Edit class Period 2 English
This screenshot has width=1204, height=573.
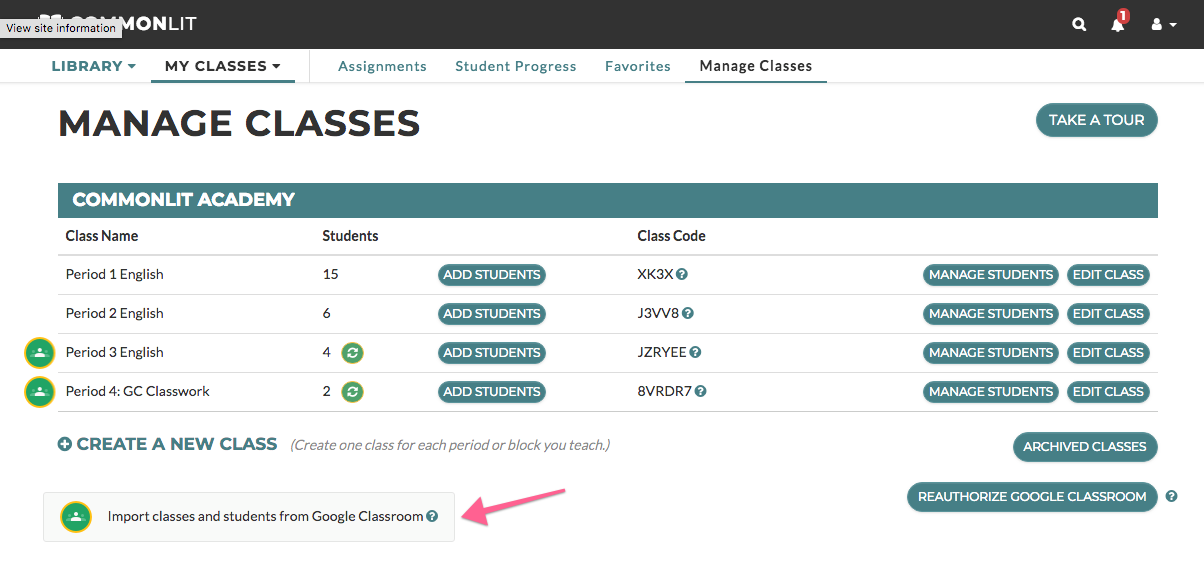click(1108, 313)
